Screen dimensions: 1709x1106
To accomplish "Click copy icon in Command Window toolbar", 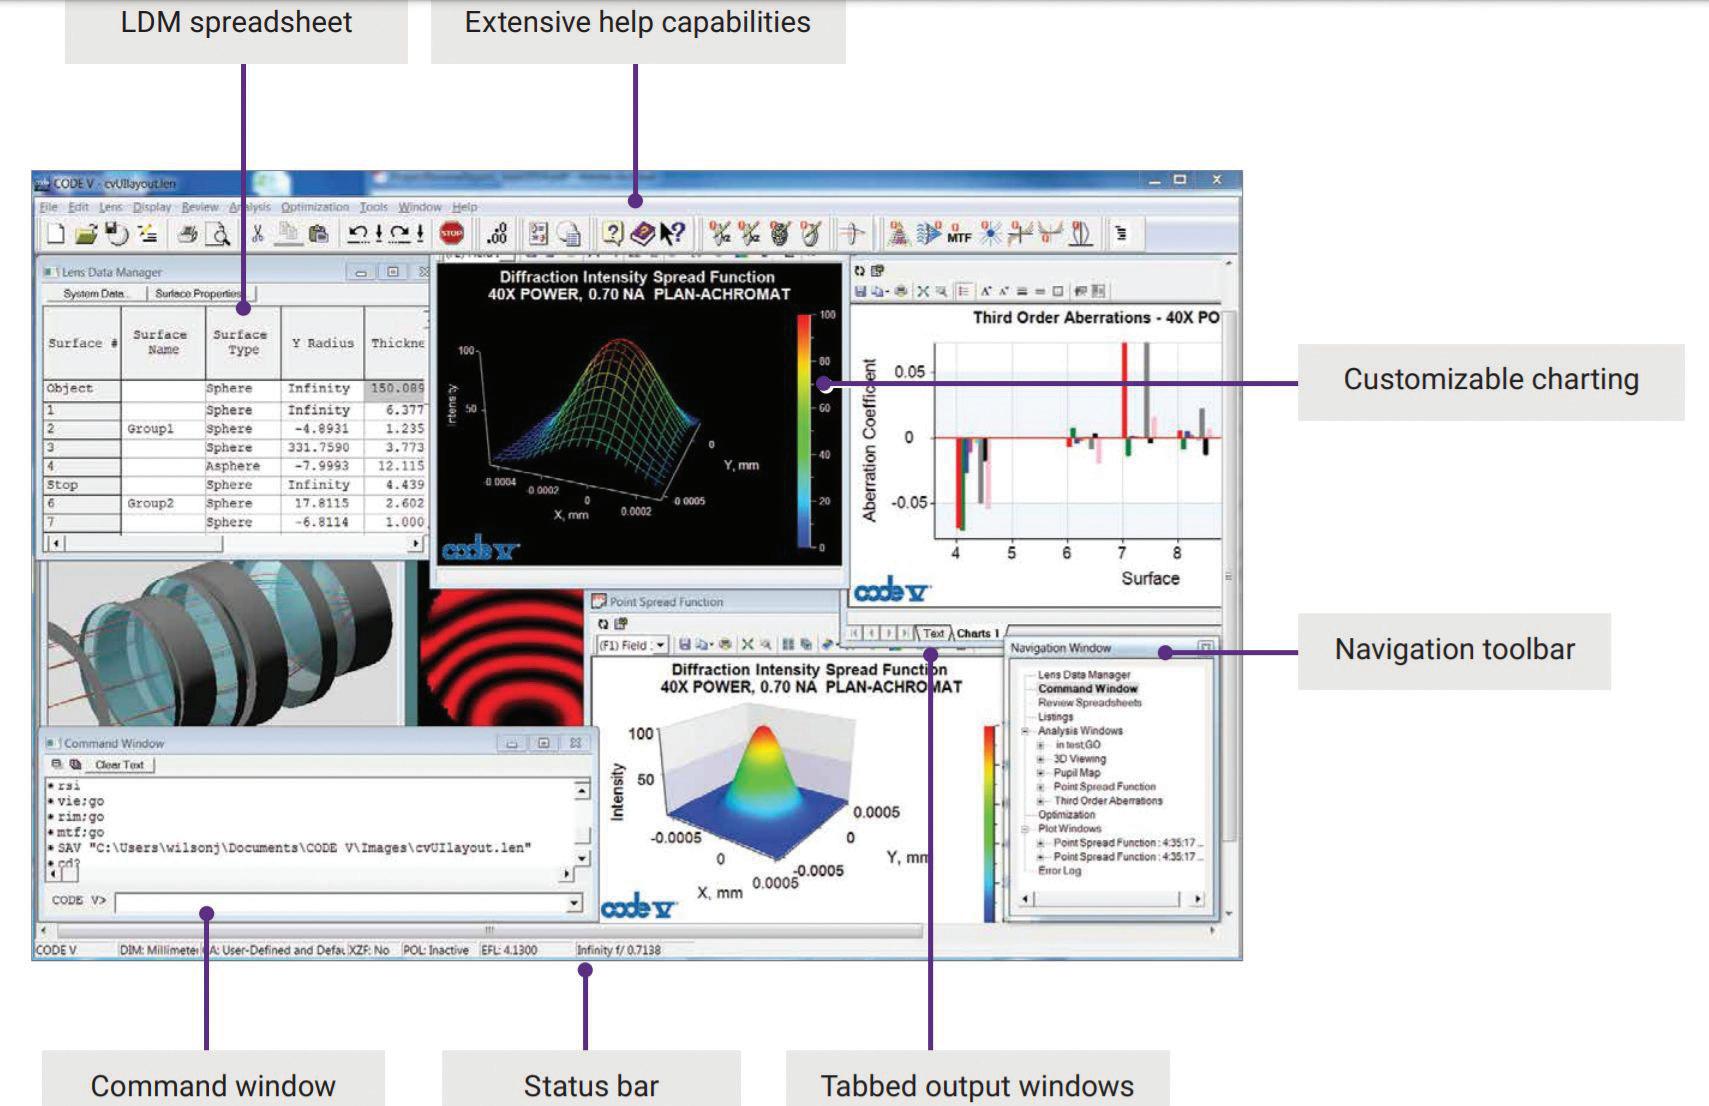I will tap(75, 764).
